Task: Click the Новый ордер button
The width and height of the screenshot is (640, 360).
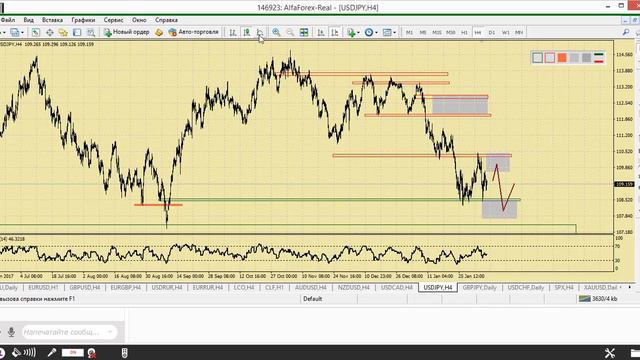Action: [x=126, y=32]
